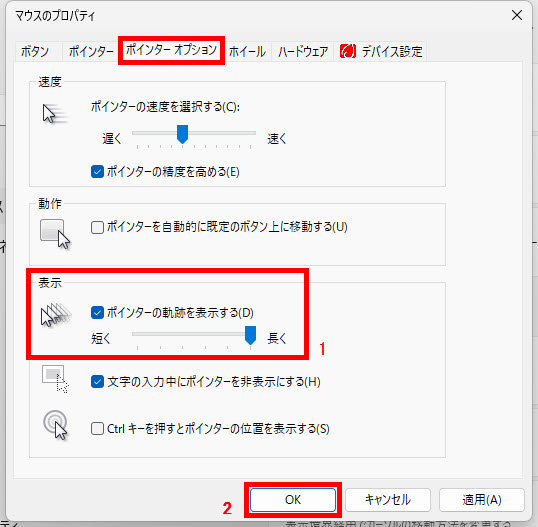Confirm with the OK button
Screen dimensions: 538x527
point(293,500)
